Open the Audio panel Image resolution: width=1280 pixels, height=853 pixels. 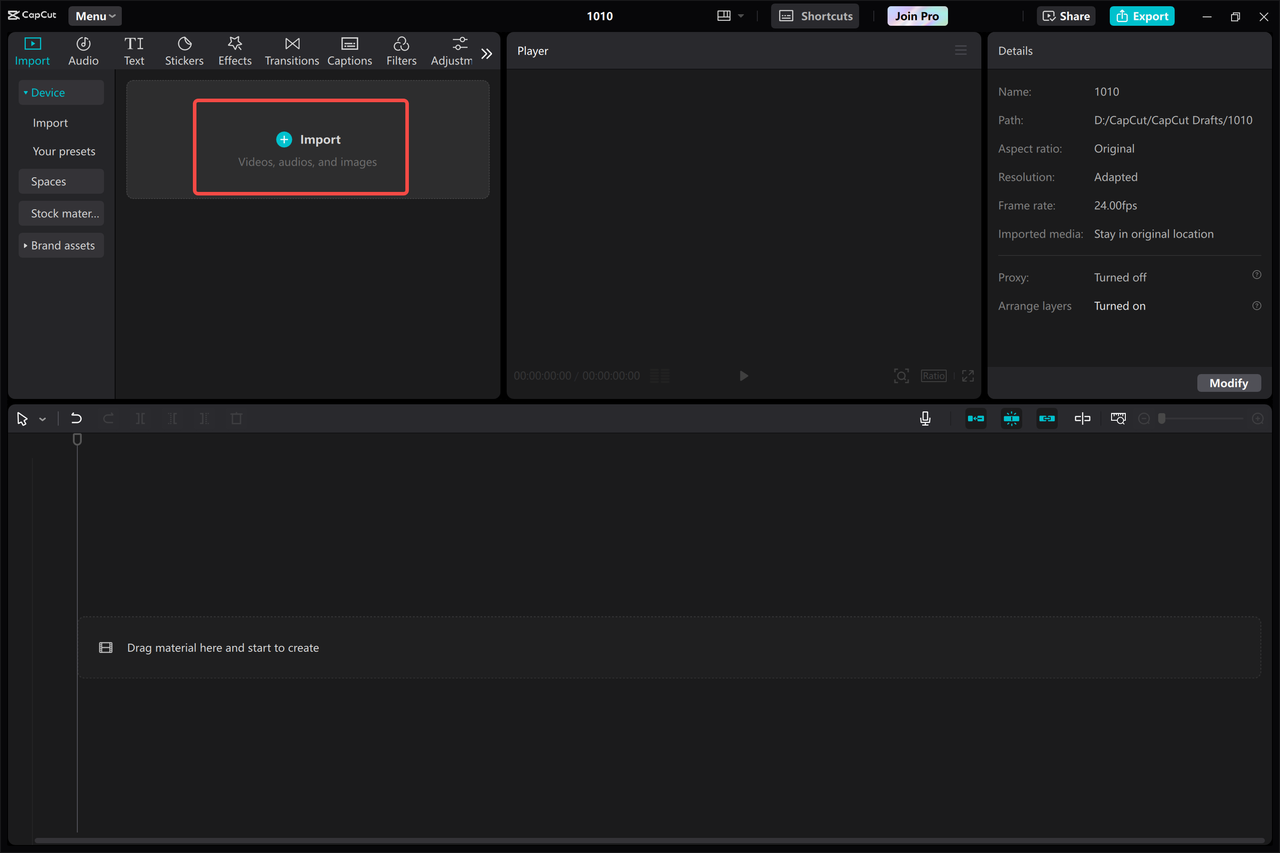tap(83, 50)
